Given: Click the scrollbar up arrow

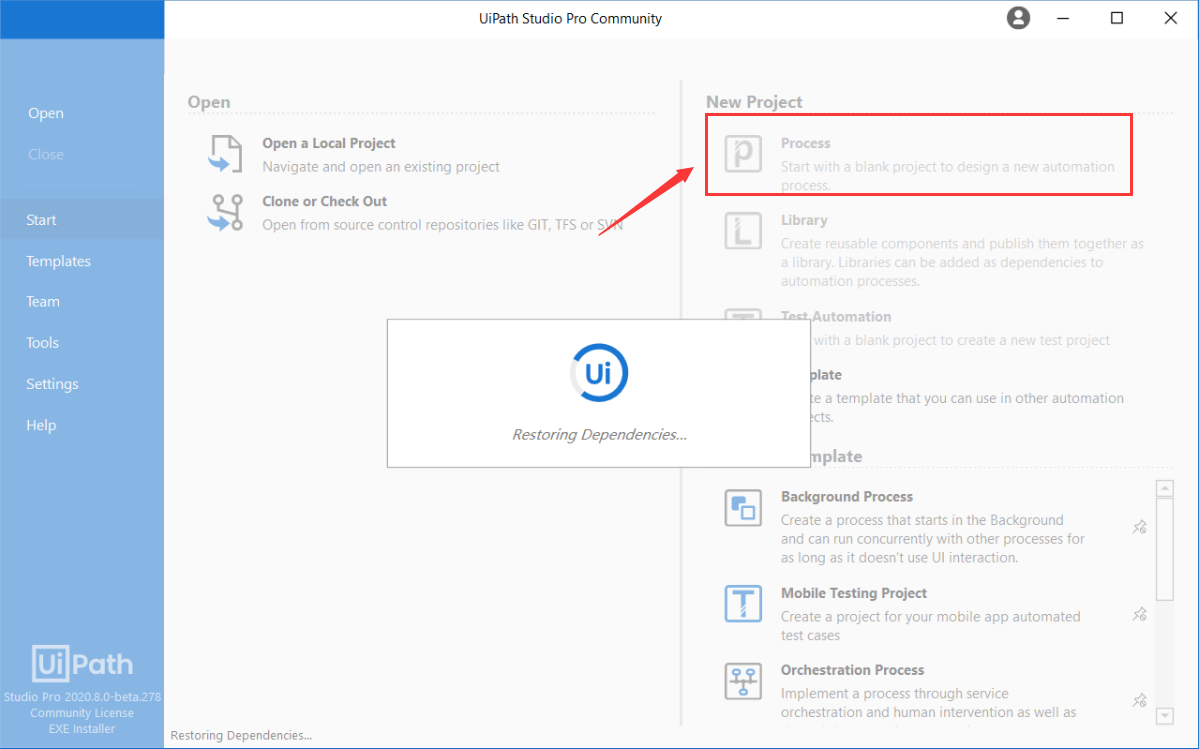Looking at the screenshot, I should click(x=1164, y=487).
